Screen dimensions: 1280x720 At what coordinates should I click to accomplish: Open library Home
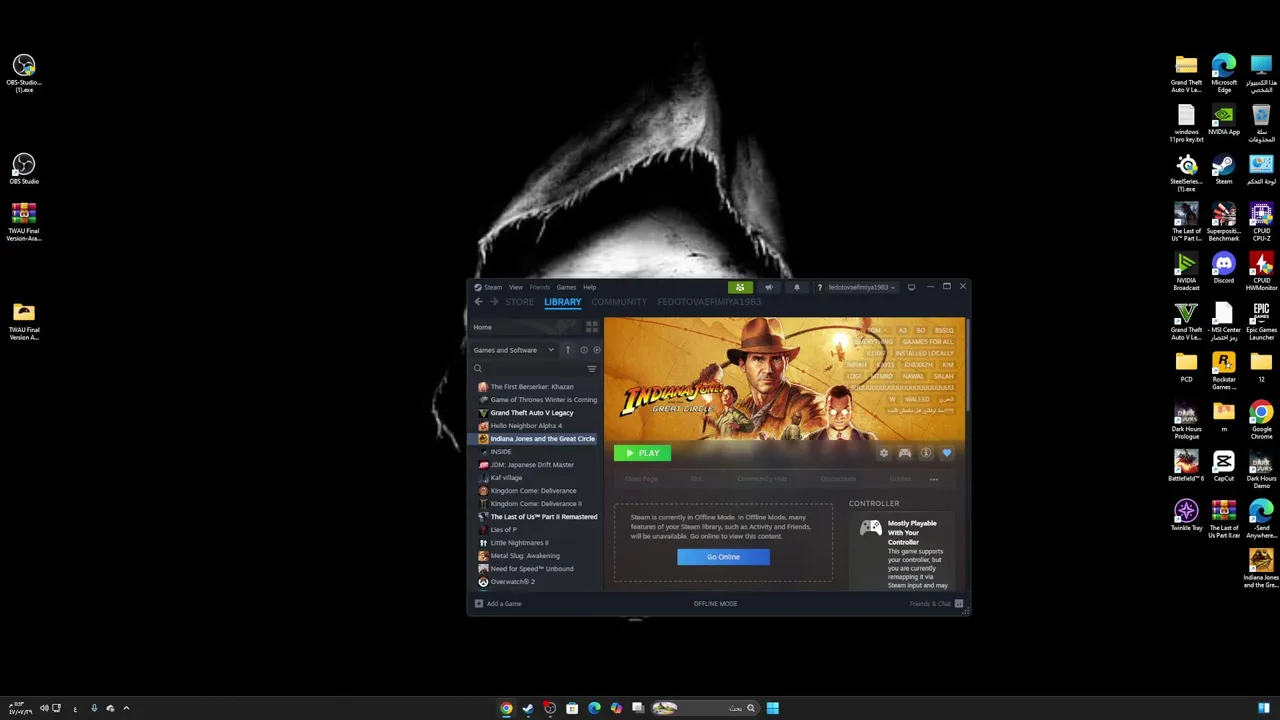482,327
